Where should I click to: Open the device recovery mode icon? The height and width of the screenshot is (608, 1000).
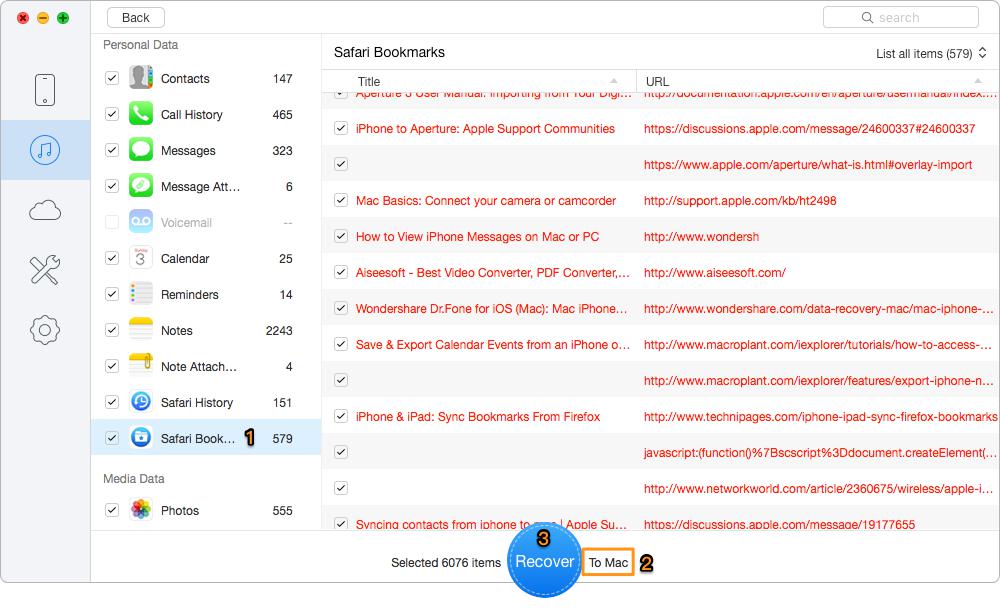[x=45, y=89]
